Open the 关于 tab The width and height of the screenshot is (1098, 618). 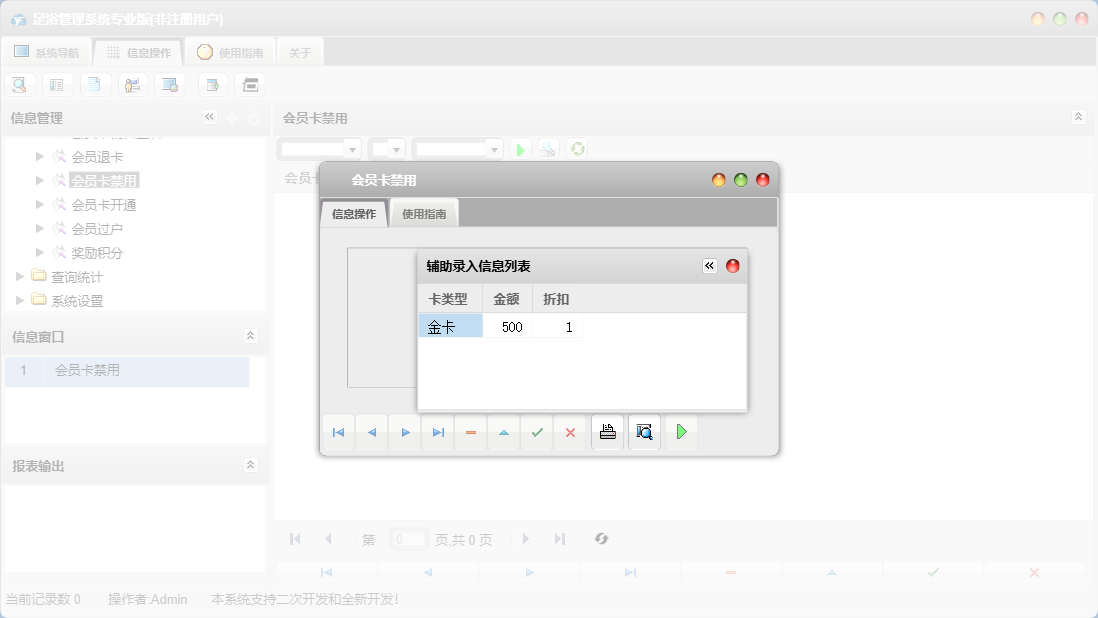pyautogui.click(x=300, y=52)
